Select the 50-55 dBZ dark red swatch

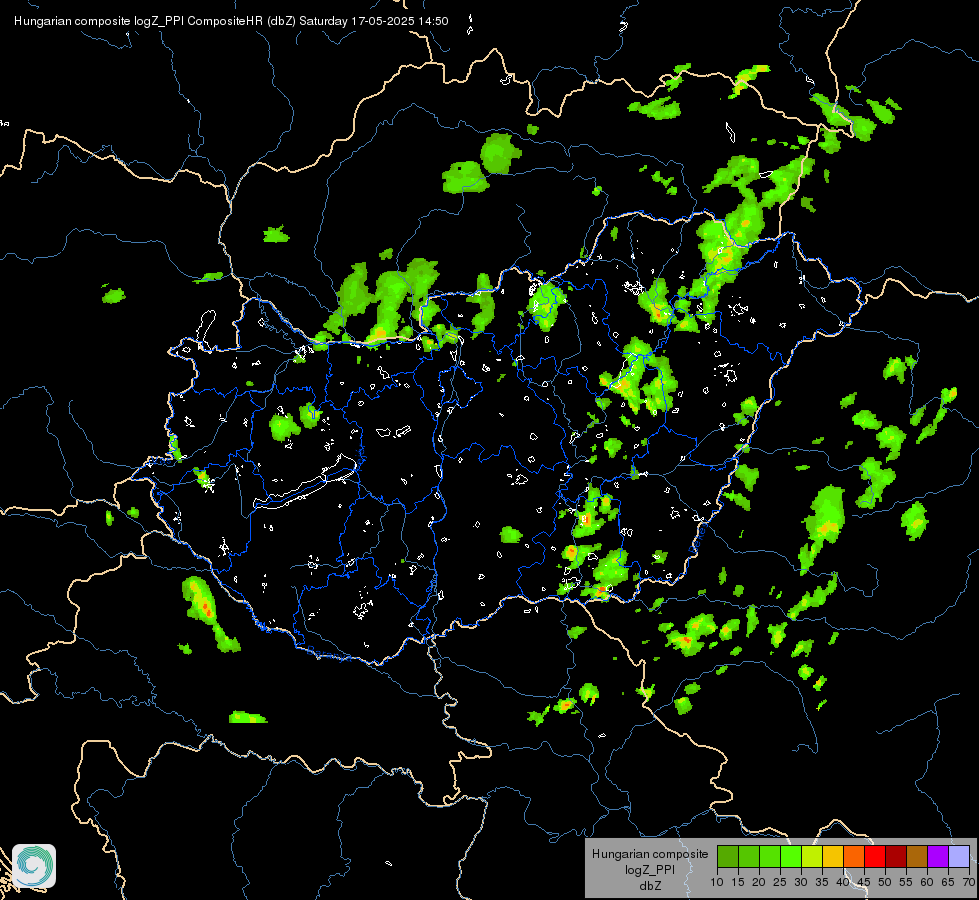895,856
